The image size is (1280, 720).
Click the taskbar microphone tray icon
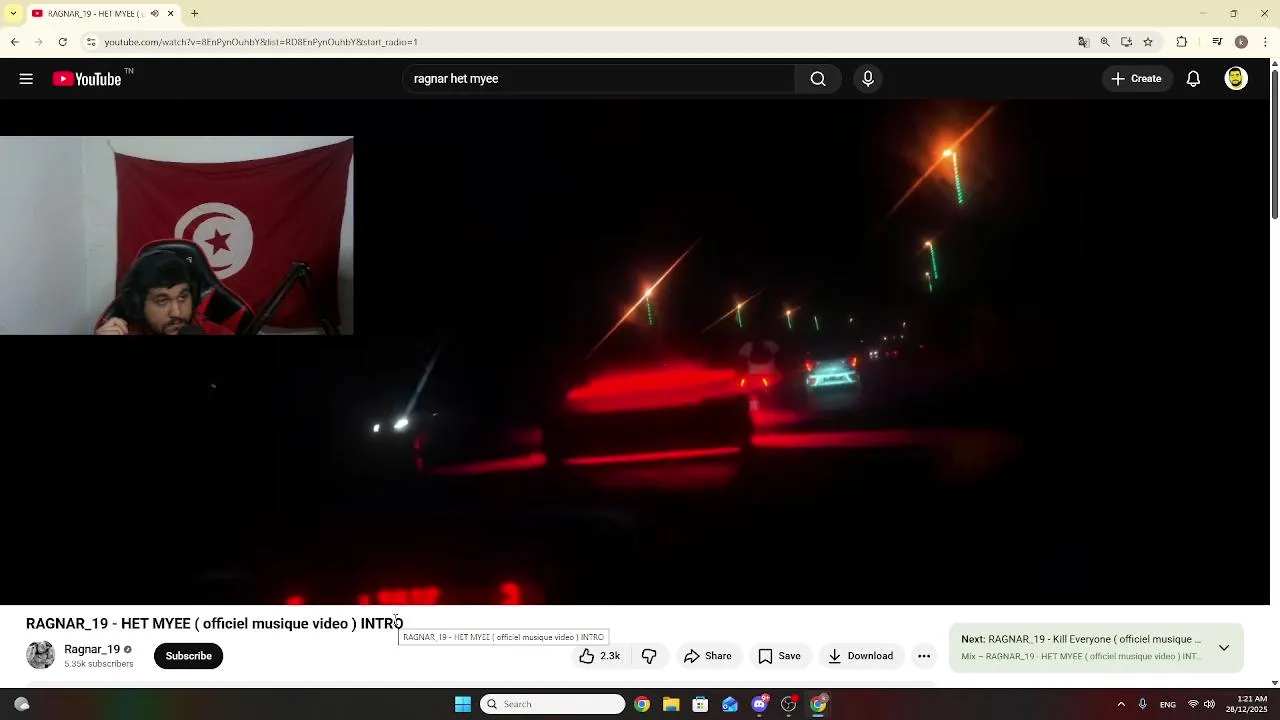tap(1142, 704)
